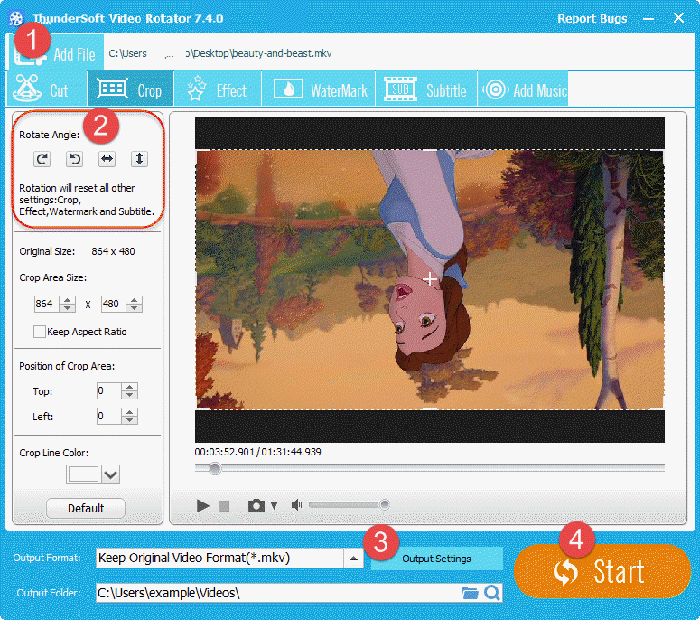This screenshot has width=700, height=620.
Task: Open the WaterMark tab
Action: (x=324, y=90)
